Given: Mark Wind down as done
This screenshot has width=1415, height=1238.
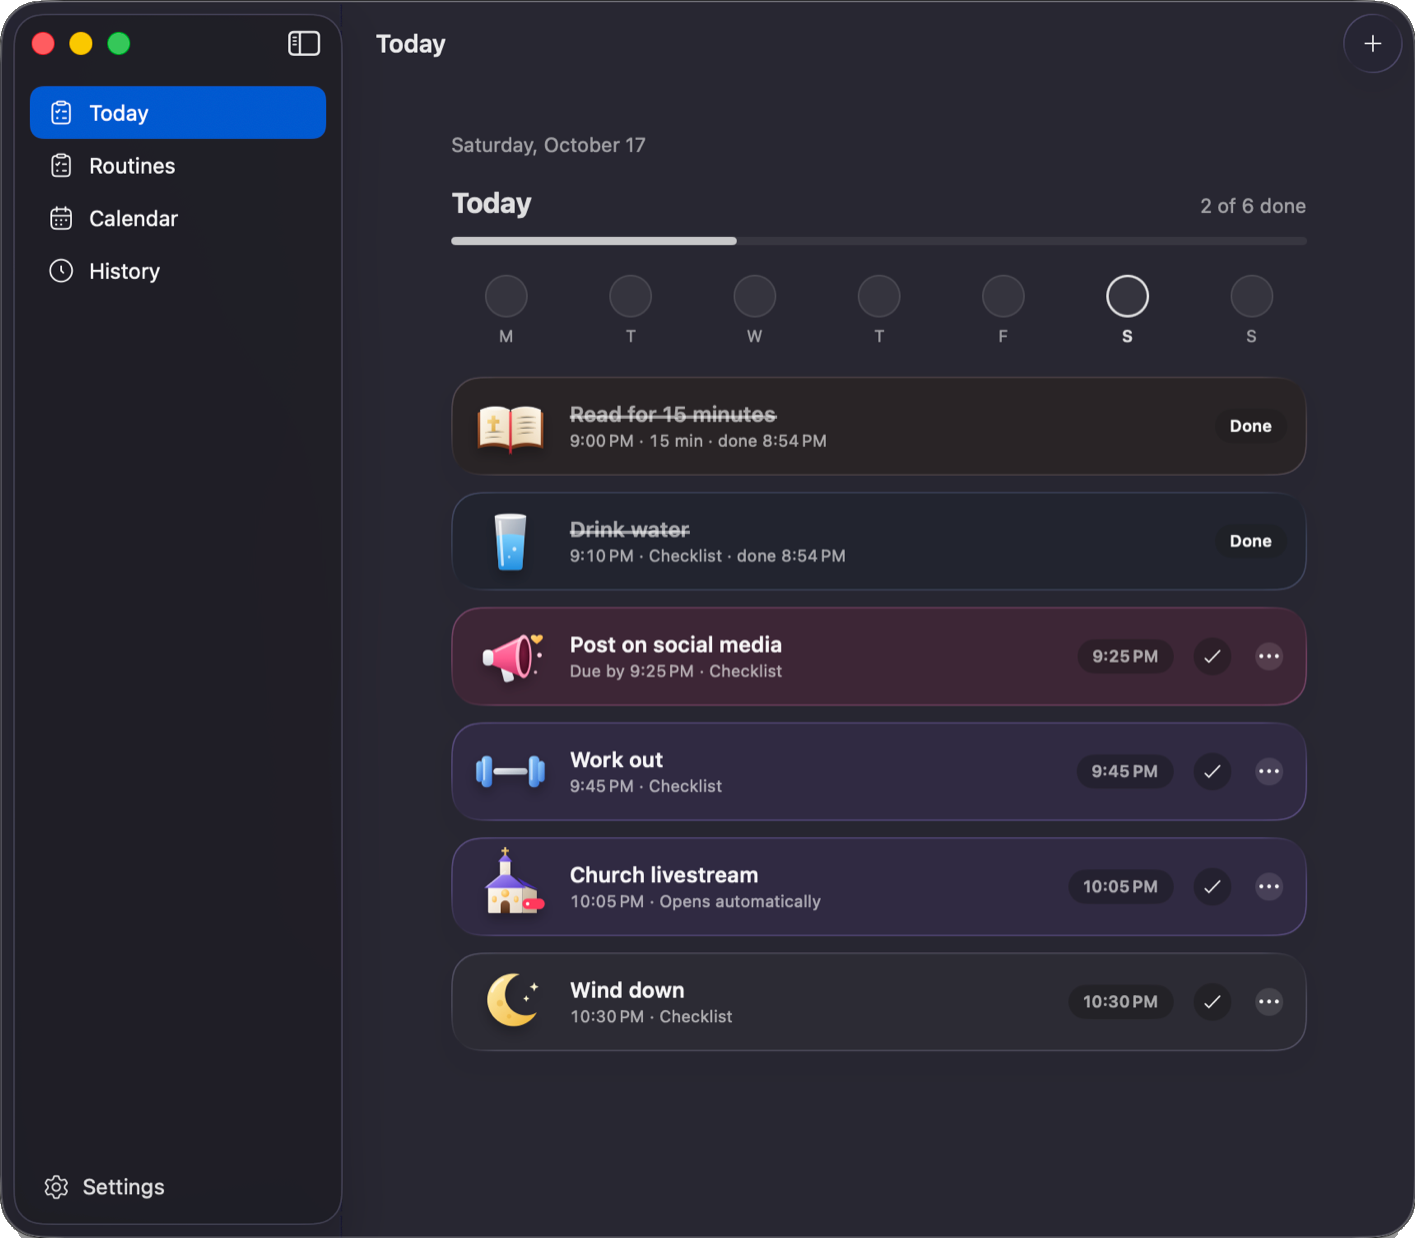Looking at the screenshot, I should coord(1212,1002).
